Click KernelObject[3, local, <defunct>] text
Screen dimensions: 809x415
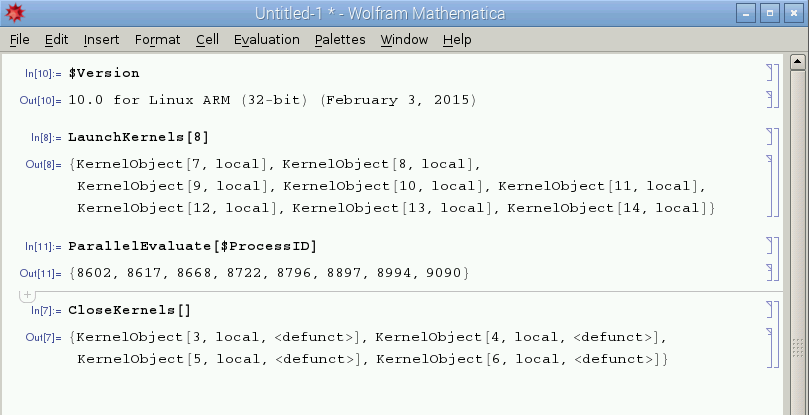pyautogui.click(x=218, y=338)
